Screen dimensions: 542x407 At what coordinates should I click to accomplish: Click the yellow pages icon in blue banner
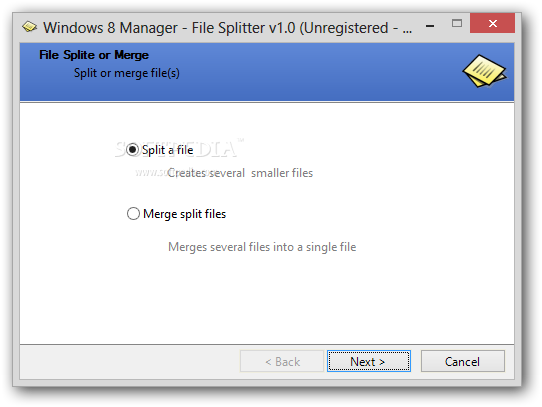(485, 71)
